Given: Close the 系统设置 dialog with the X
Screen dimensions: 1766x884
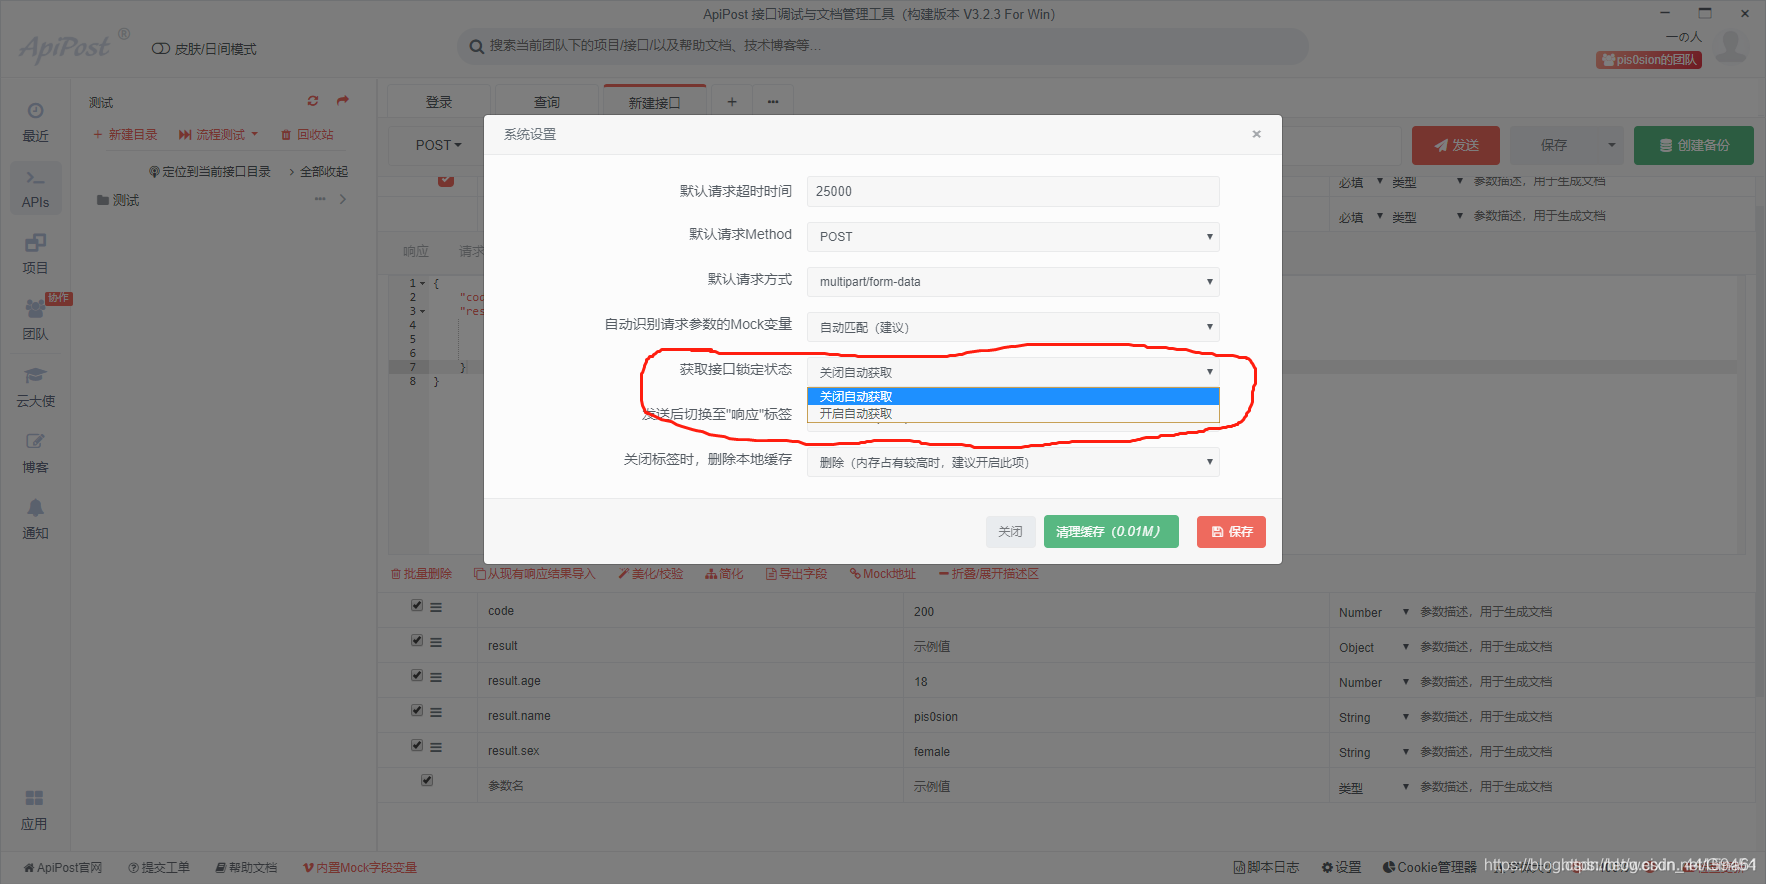Looking at the screenshot, I should coord(1257,134).
